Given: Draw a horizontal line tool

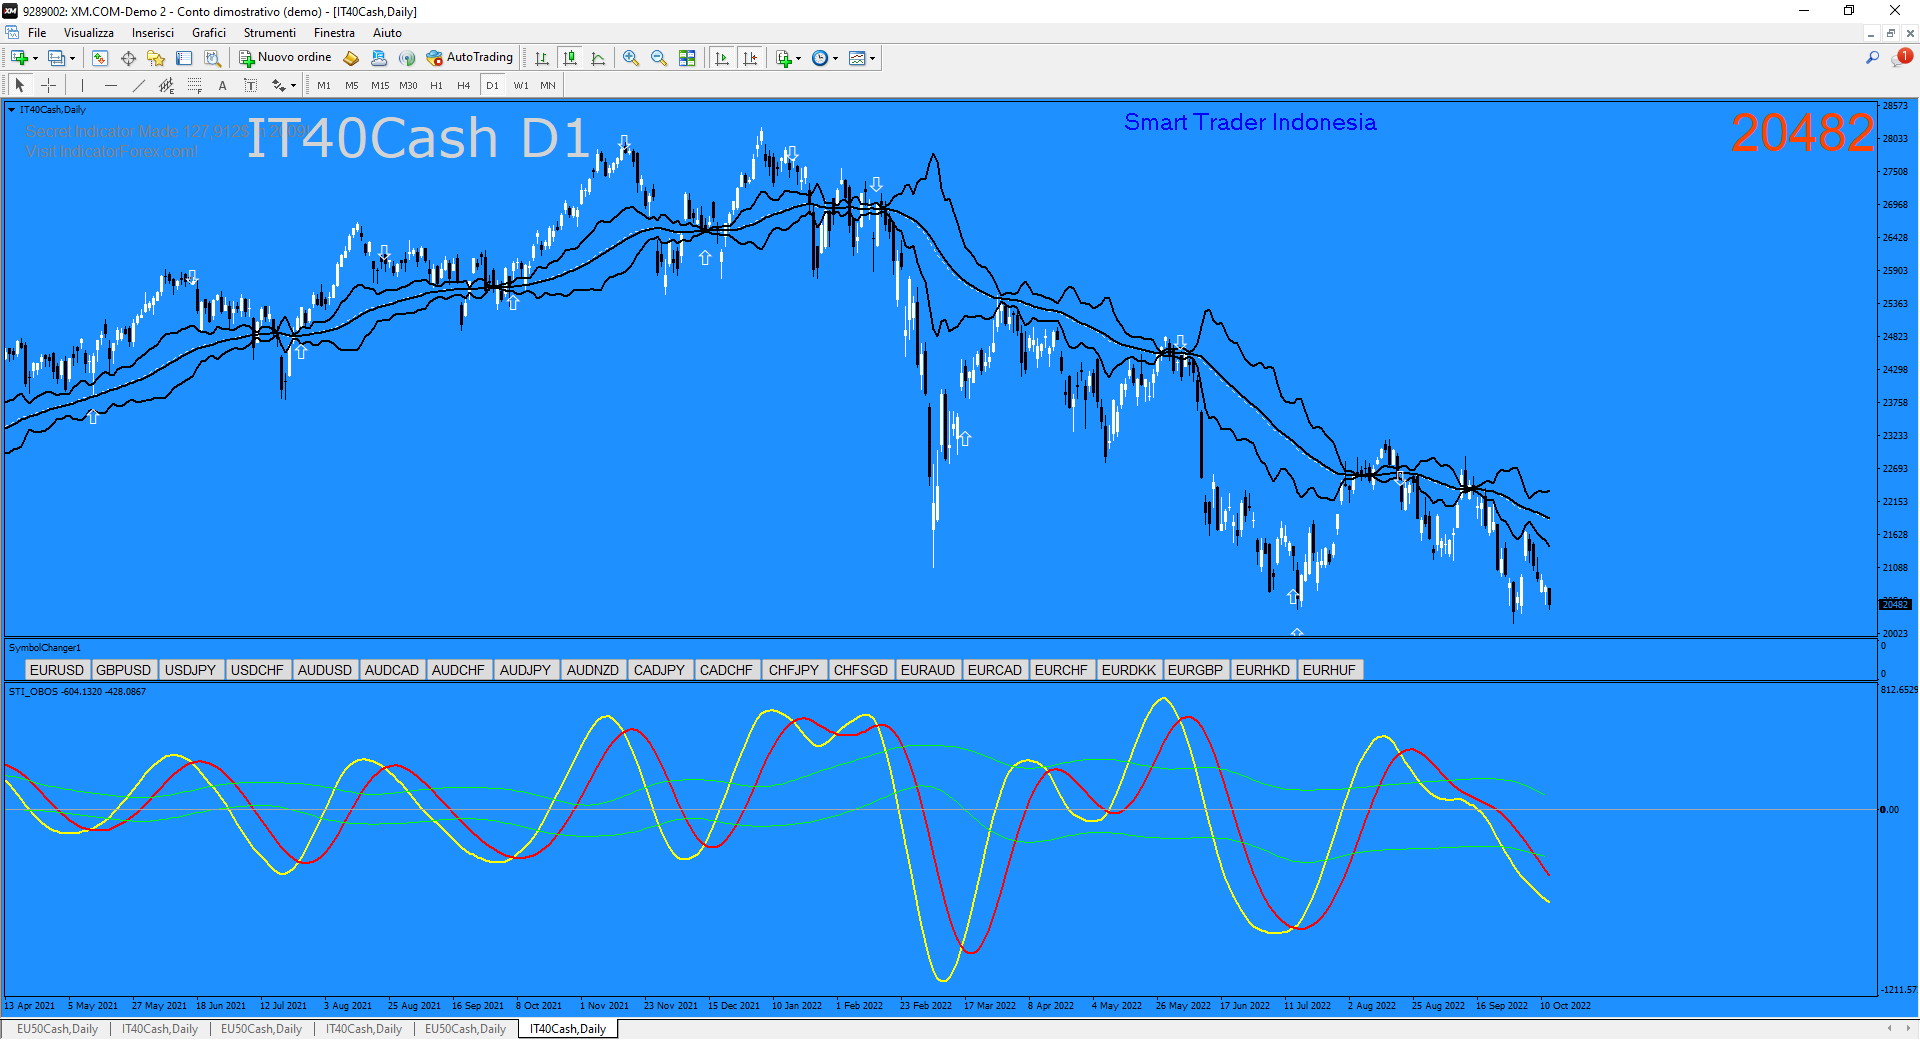Looking at the screenshot, I should 111,85.
